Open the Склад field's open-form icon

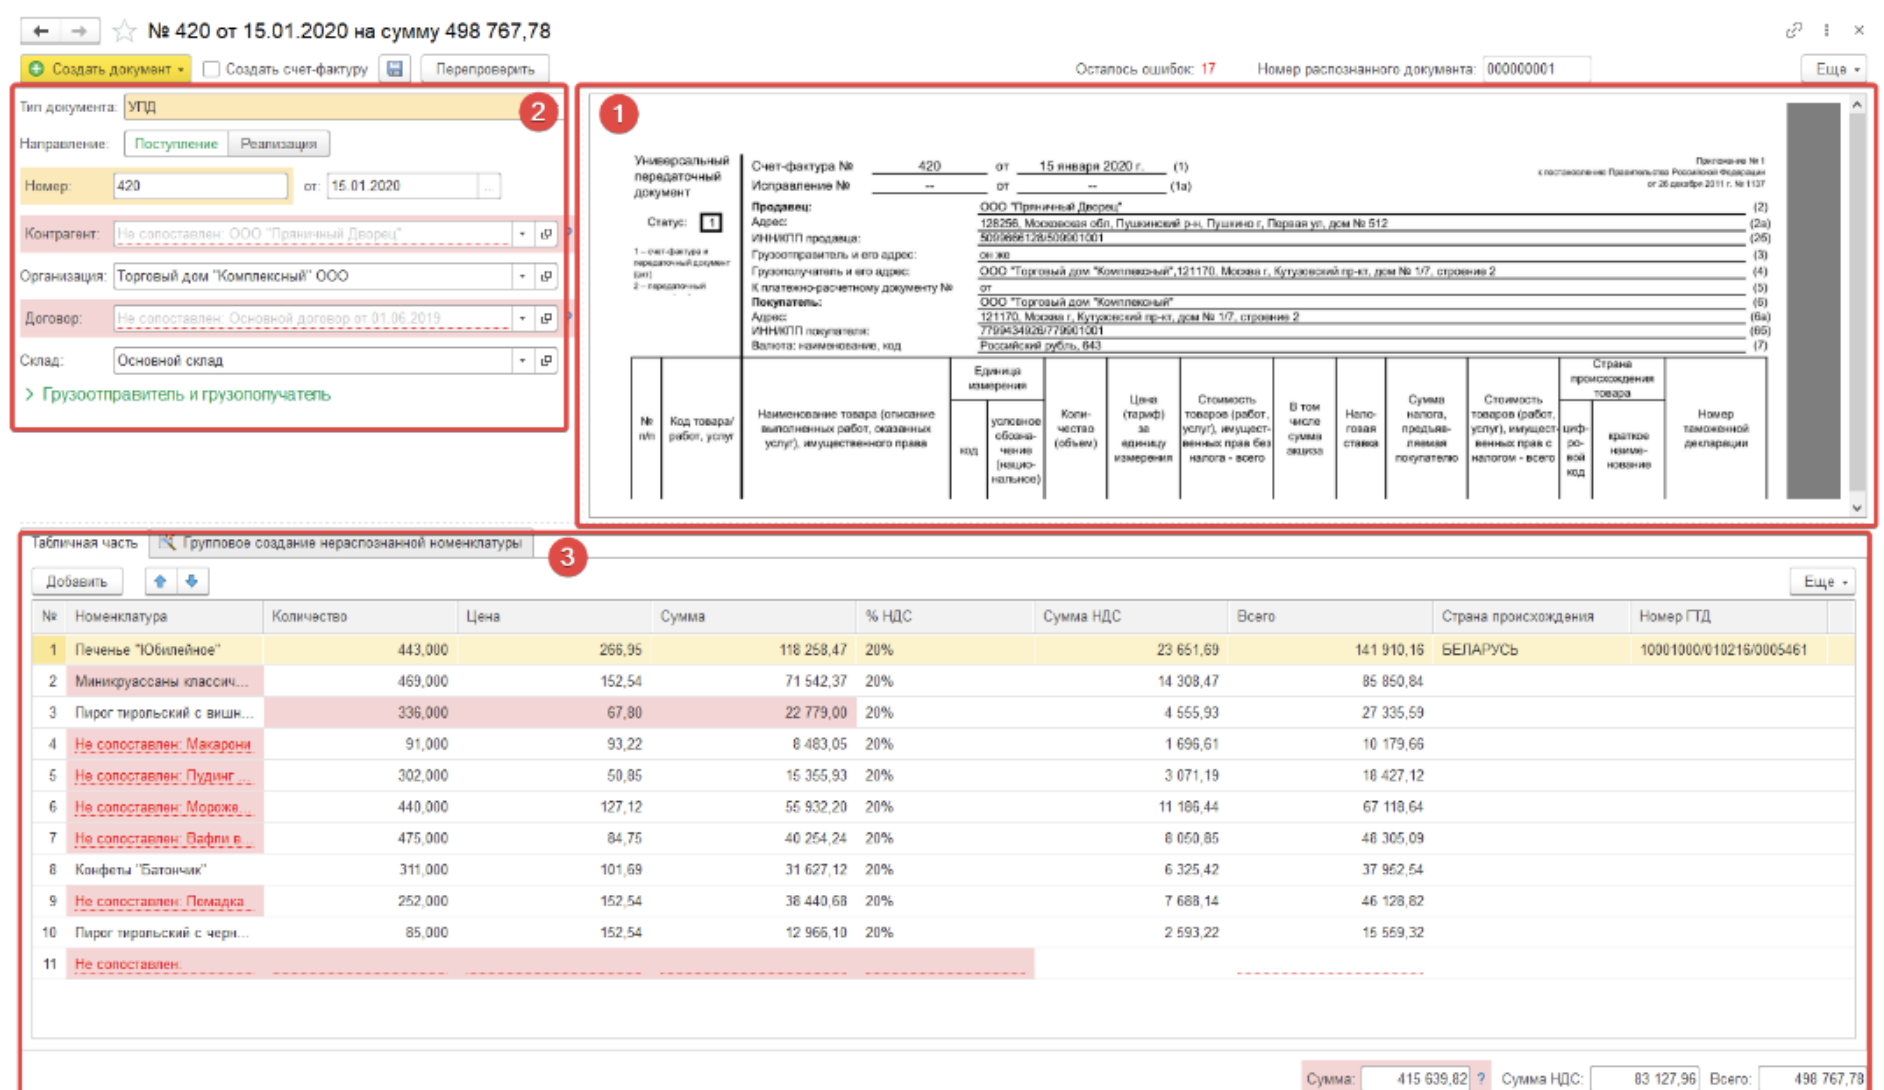(x=546, y=360)
